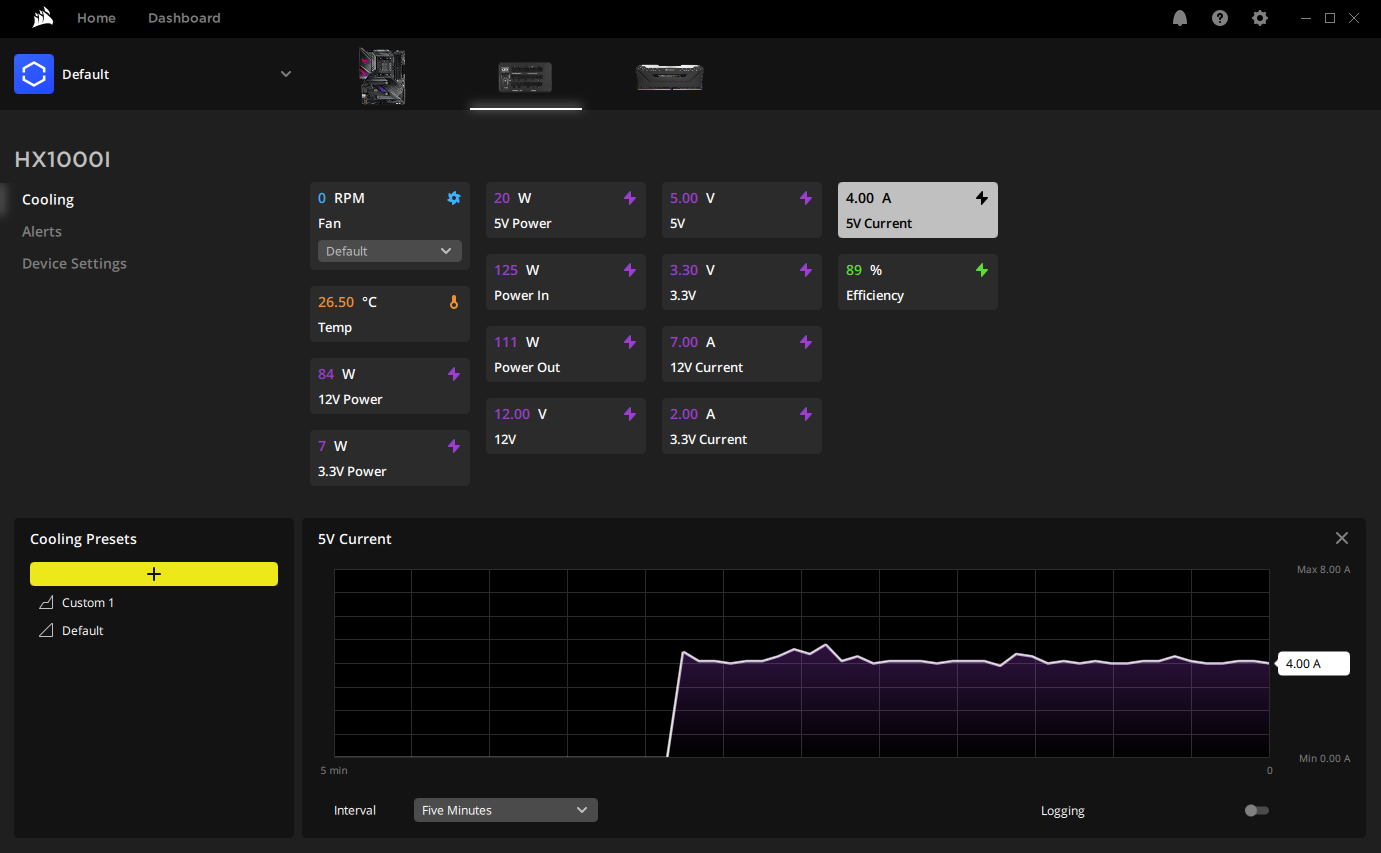Click the lightning icon on 5V Power tile
Screen dimensions: 1381x853
click(630, 198)
